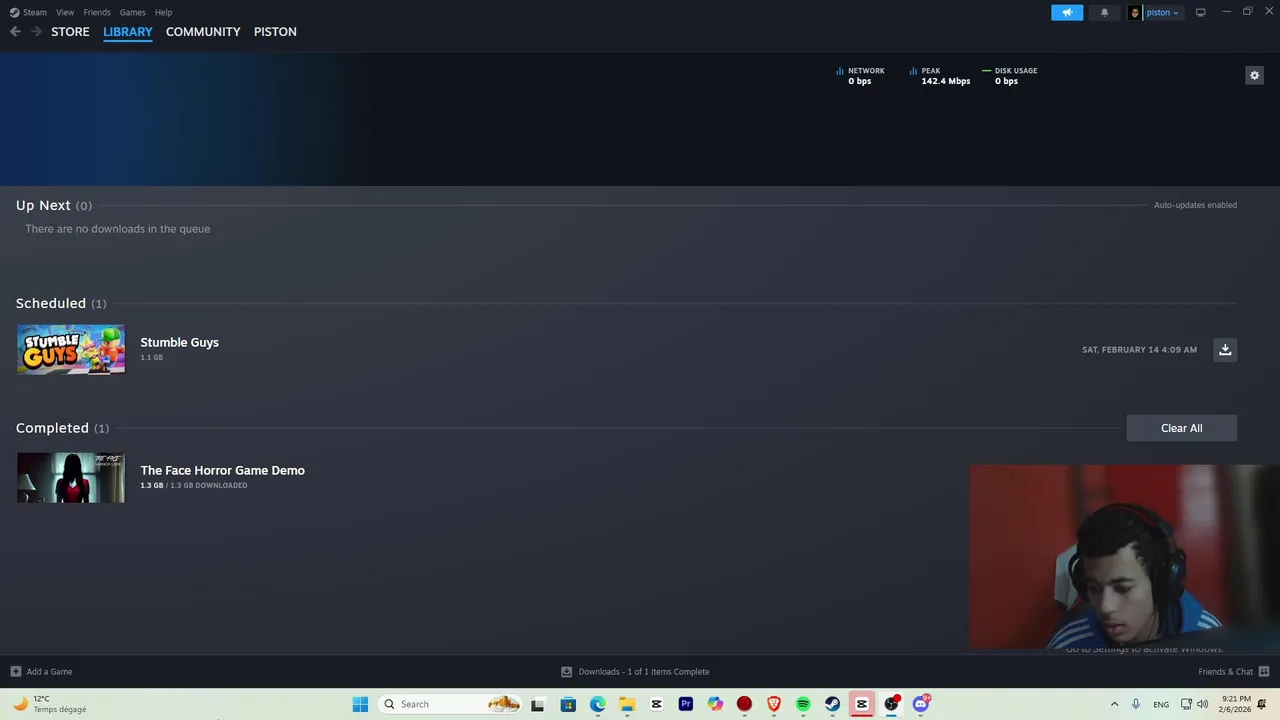Open Steam announcements megaphone button
1280x720 pixels.
click(1067, 12)
